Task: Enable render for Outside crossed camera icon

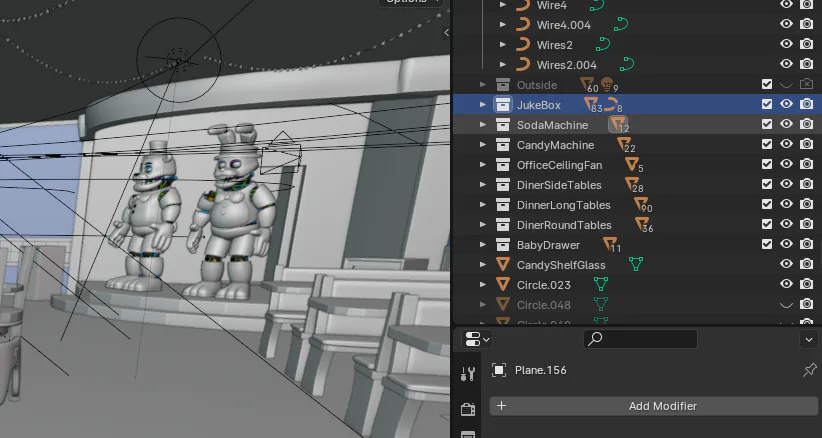Action: 806,84
